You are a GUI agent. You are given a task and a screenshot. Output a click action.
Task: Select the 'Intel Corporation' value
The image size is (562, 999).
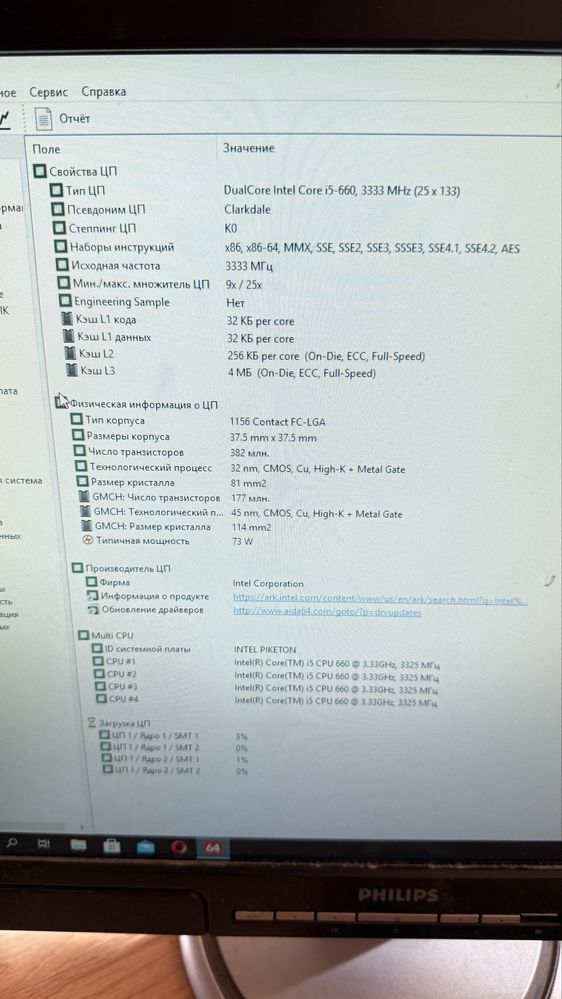pos(268,584)
